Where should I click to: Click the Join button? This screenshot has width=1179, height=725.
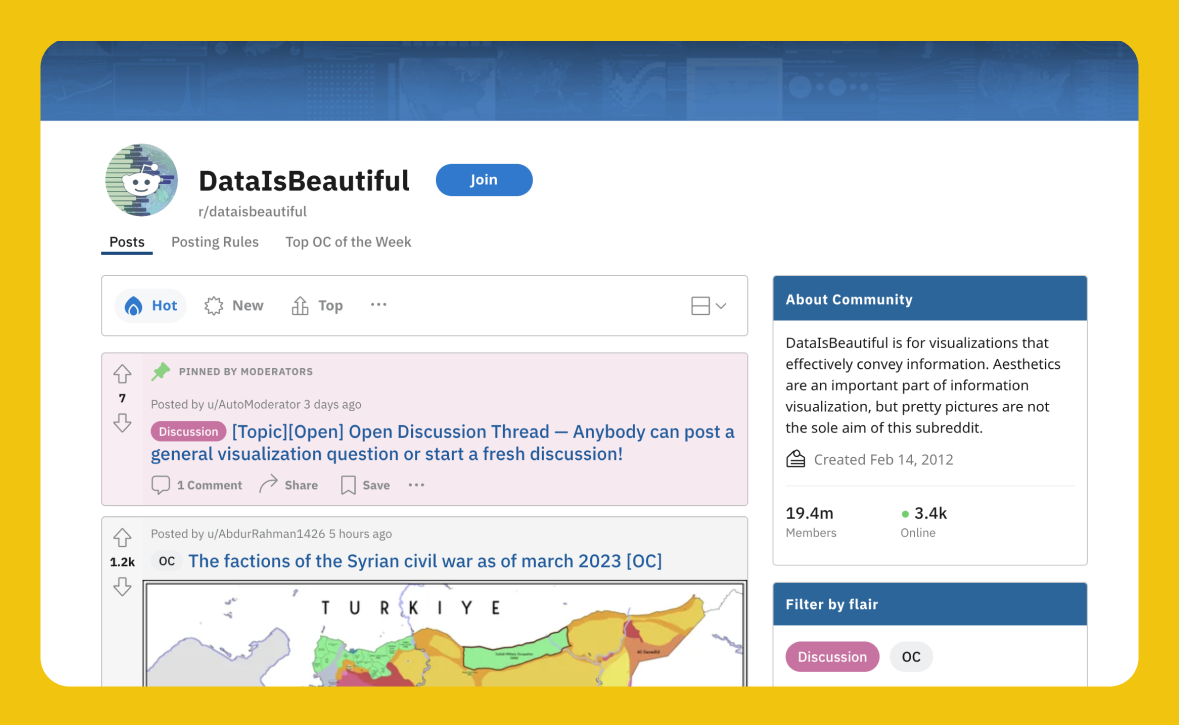(x=484, y=180)
